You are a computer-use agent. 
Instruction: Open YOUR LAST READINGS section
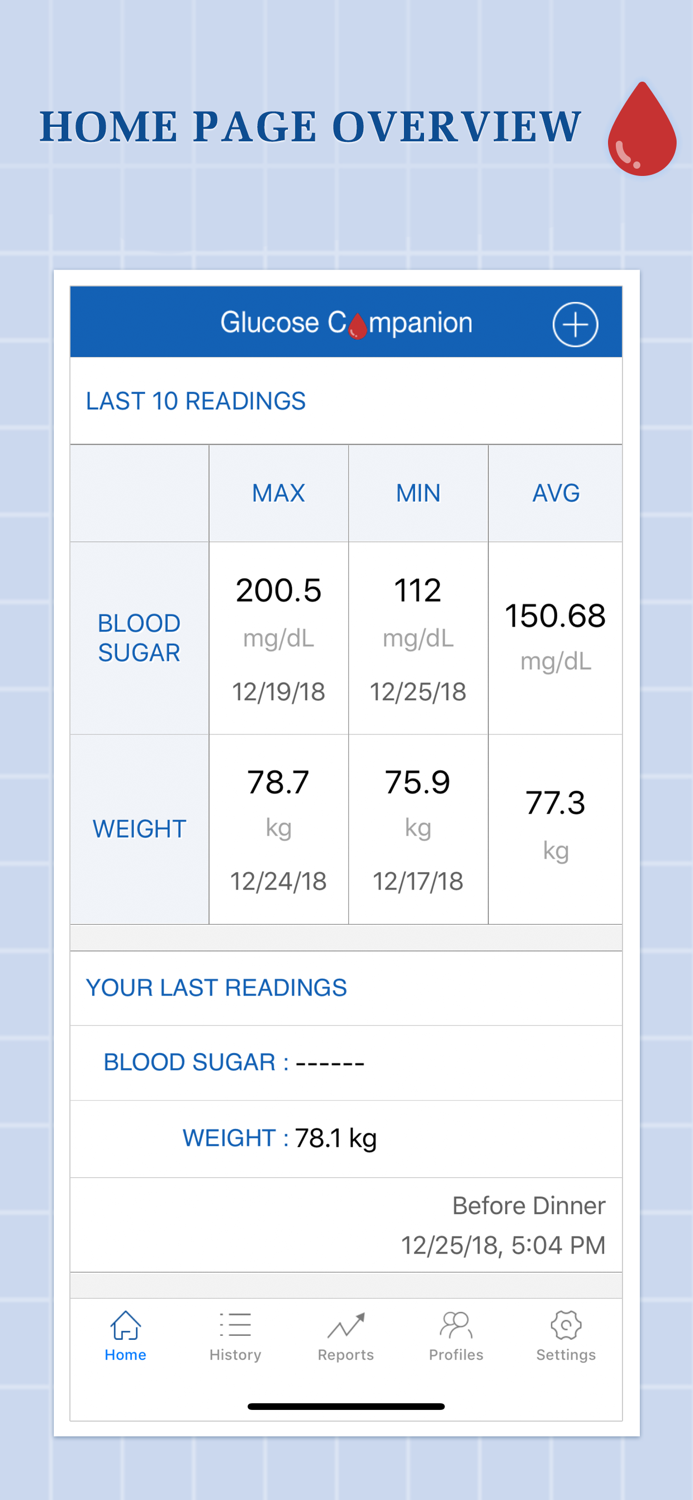[216, 987]
